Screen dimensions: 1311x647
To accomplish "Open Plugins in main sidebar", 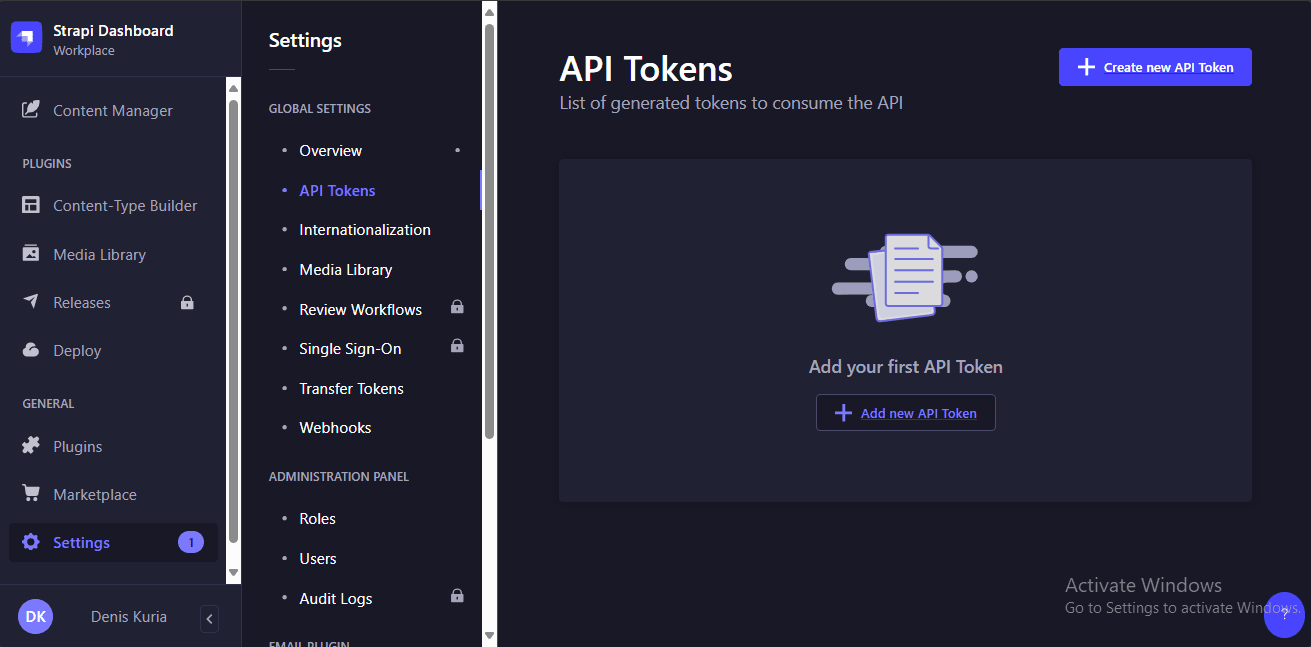I will (77, 446).
